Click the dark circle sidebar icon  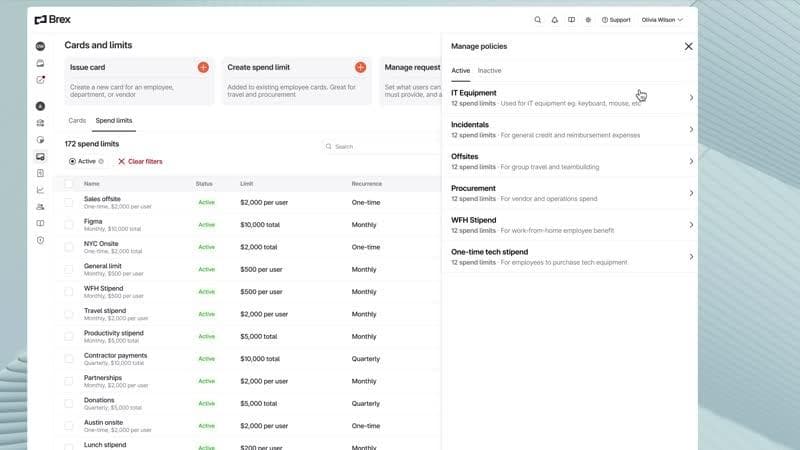40,106
